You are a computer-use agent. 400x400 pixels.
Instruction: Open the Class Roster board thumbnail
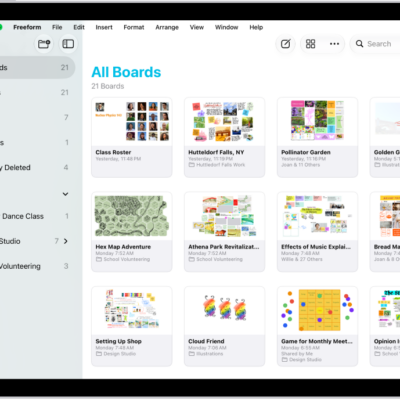point(132,122)
